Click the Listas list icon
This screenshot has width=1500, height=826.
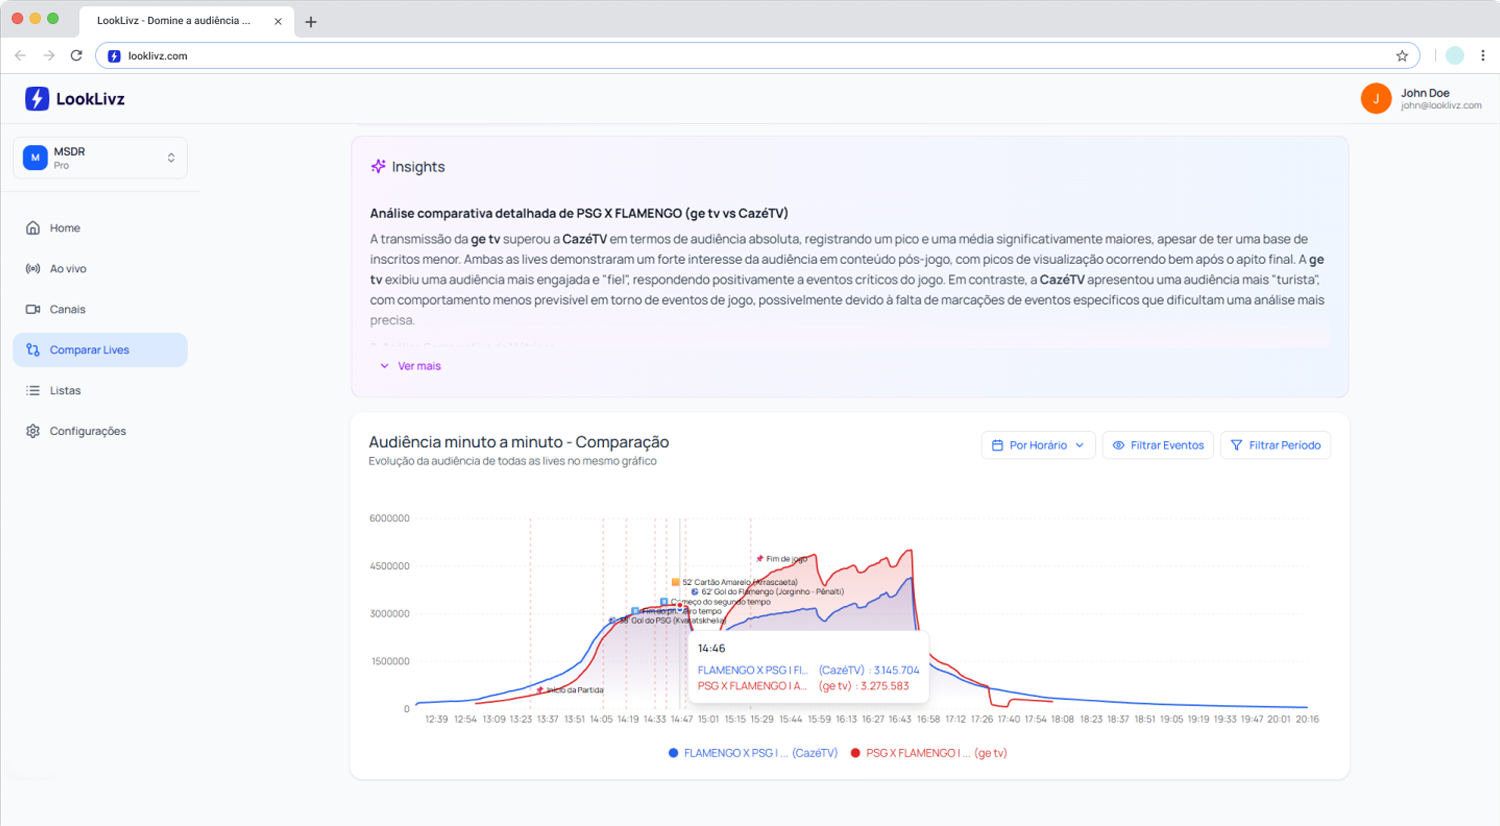click(33, 391)
